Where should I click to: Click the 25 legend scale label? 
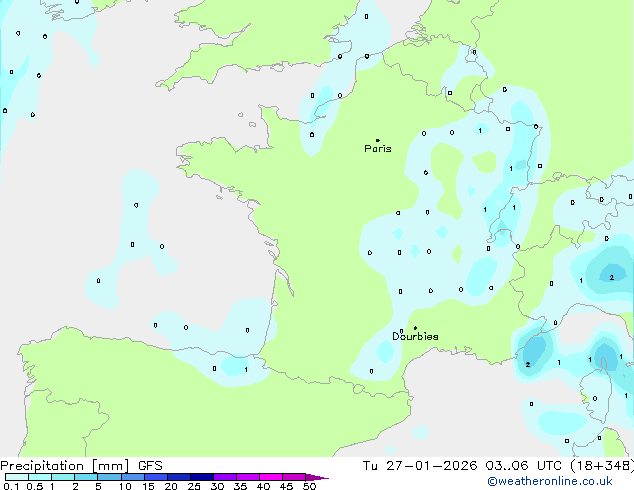194,486
